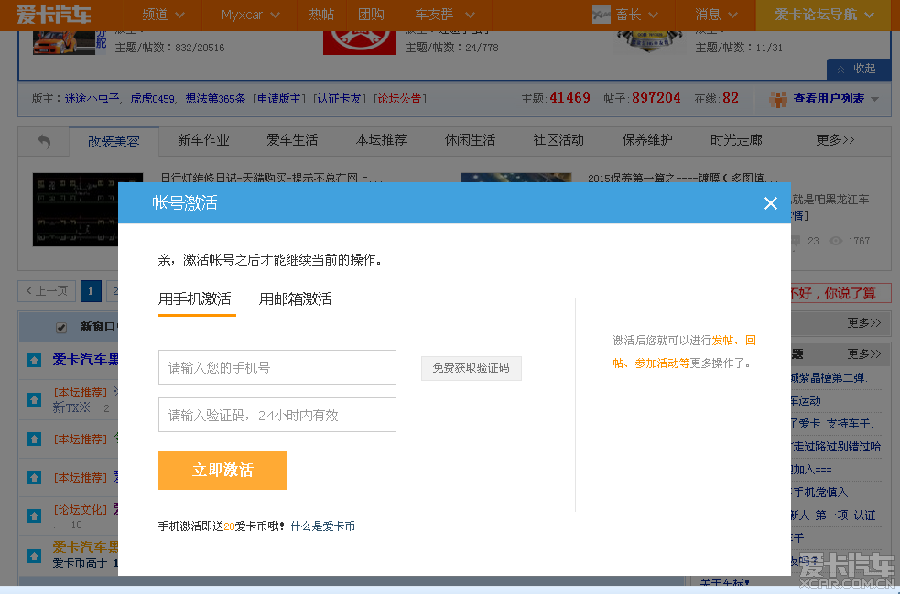The image size is (900, 594).
Task: Click the 立即激活 button
Action: 222,470
